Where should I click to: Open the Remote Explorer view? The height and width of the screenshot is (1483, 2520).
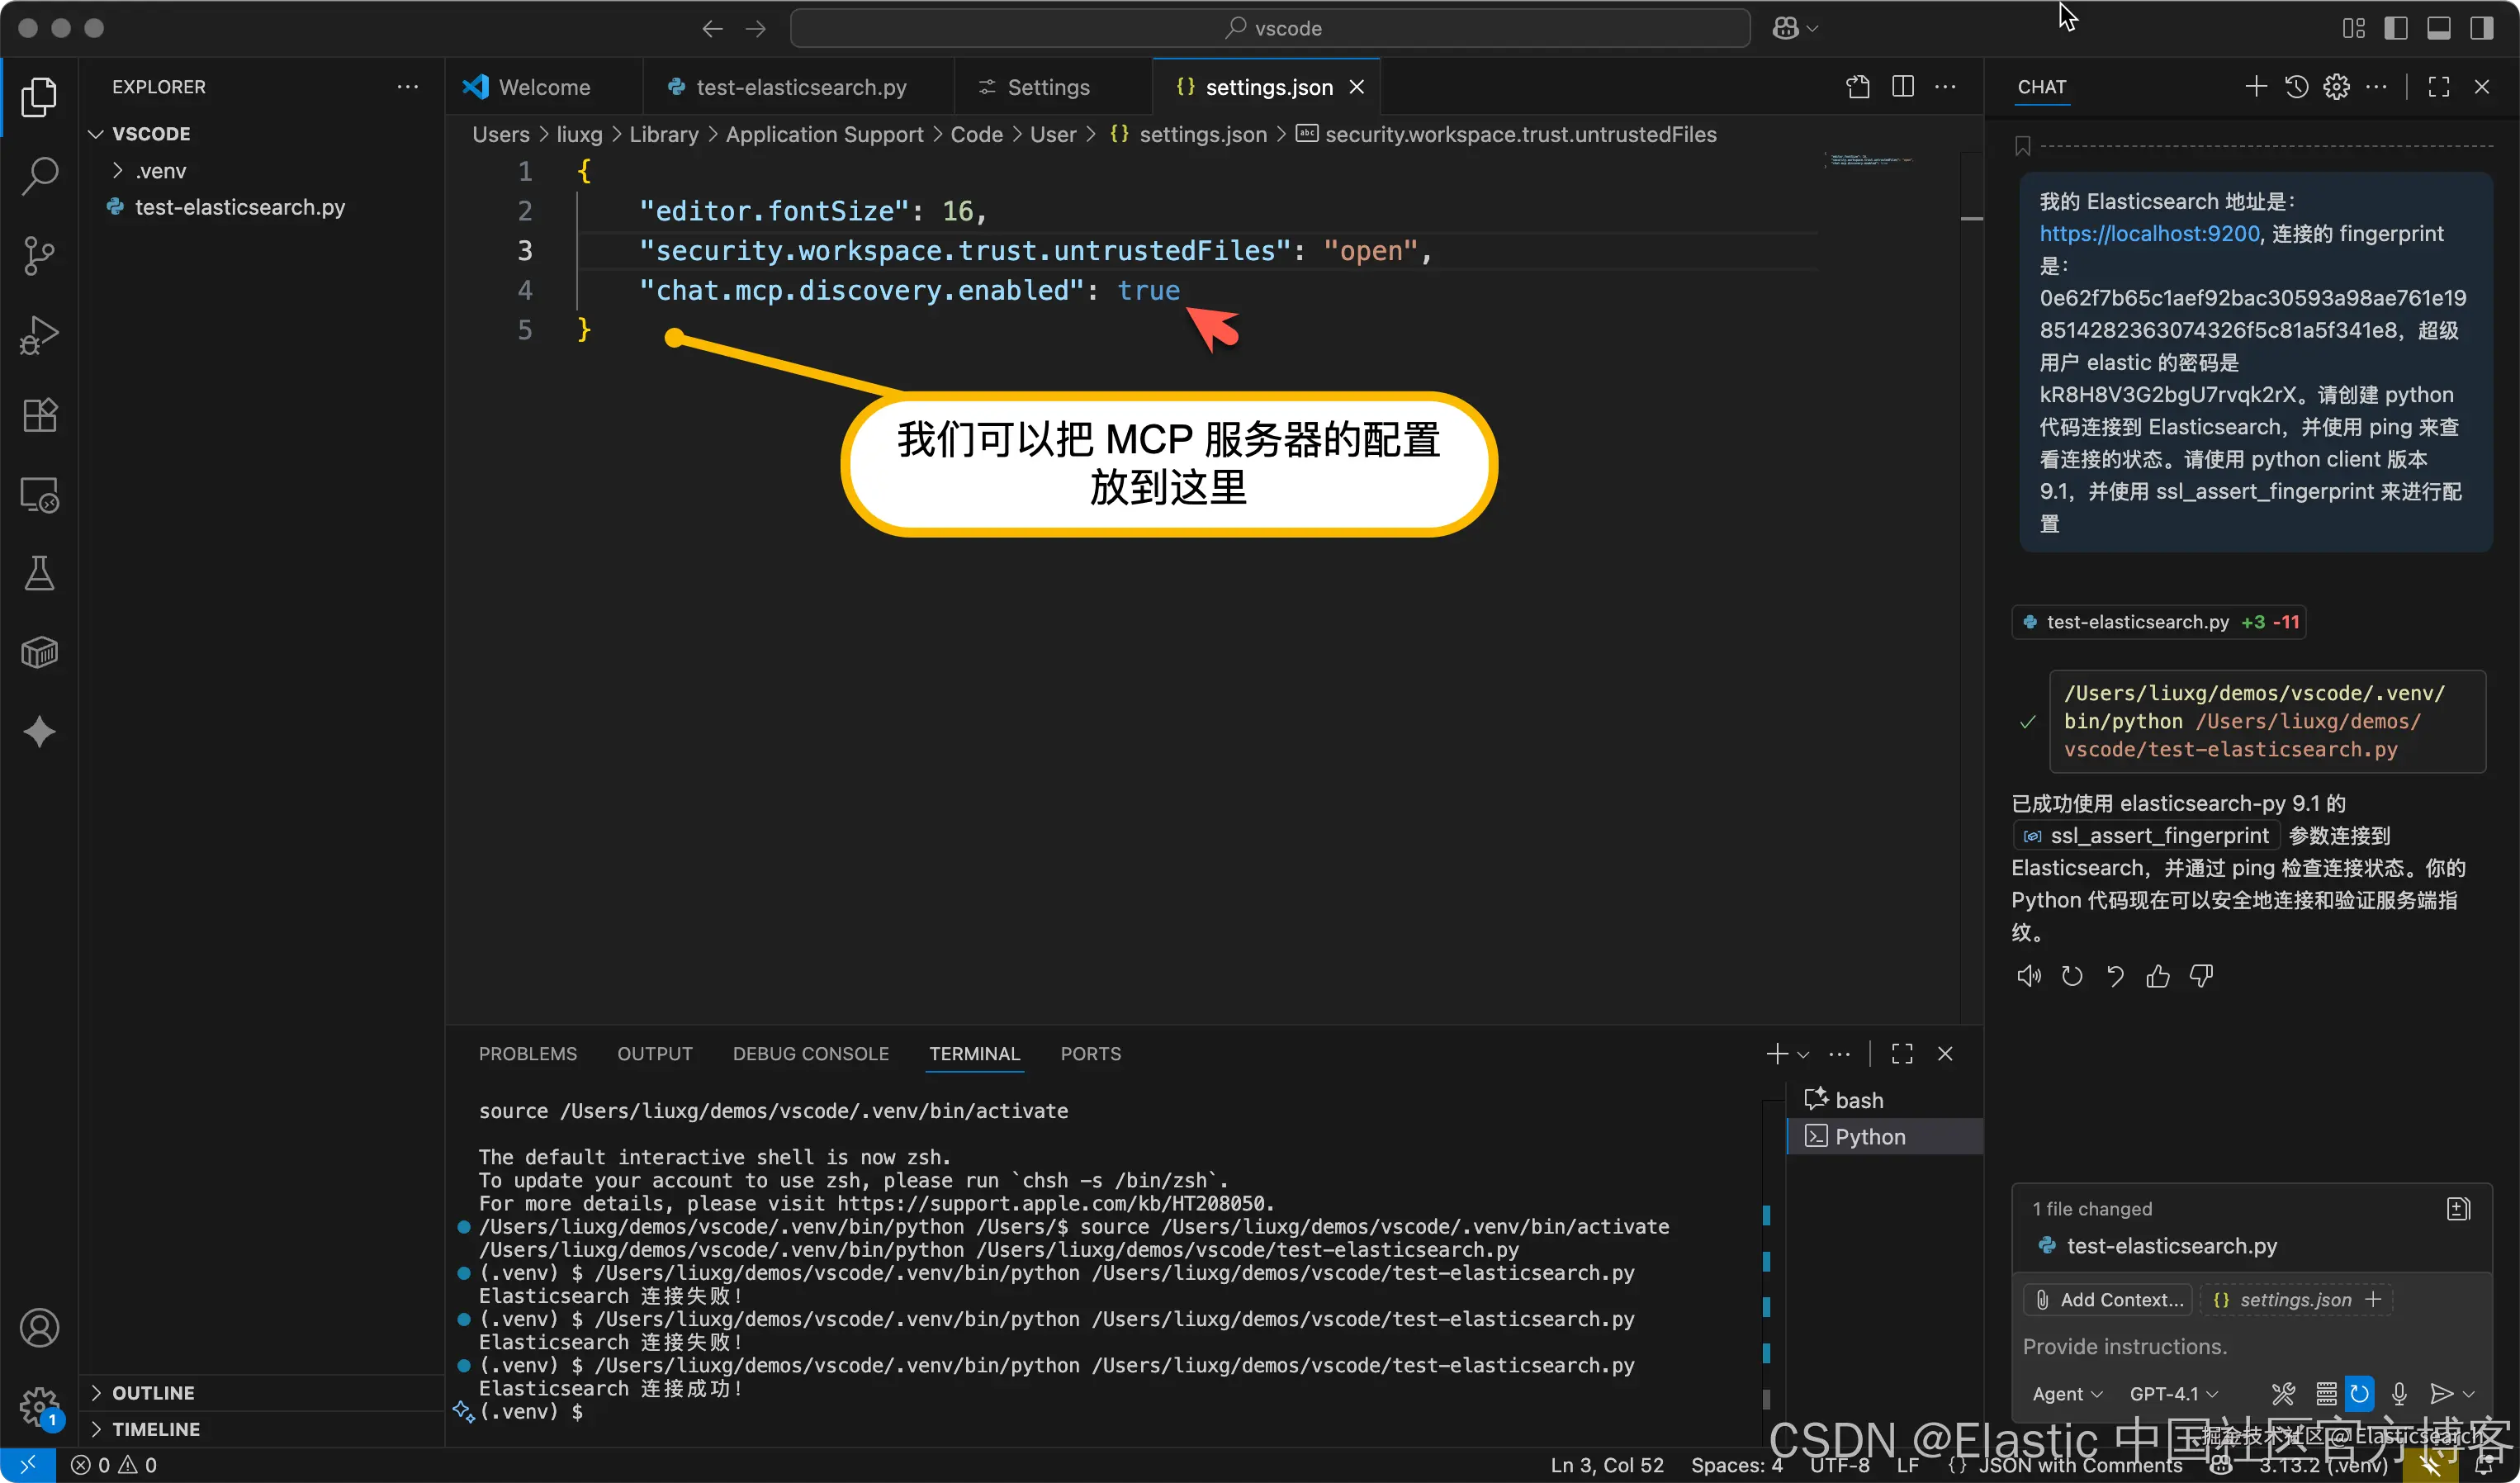[39, 494]
